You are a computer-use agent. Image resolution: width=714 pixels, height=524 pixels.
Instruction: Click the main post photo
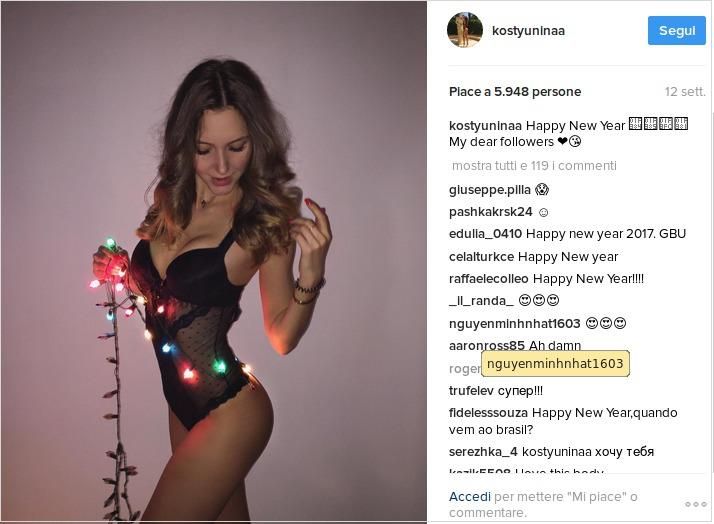214,262
